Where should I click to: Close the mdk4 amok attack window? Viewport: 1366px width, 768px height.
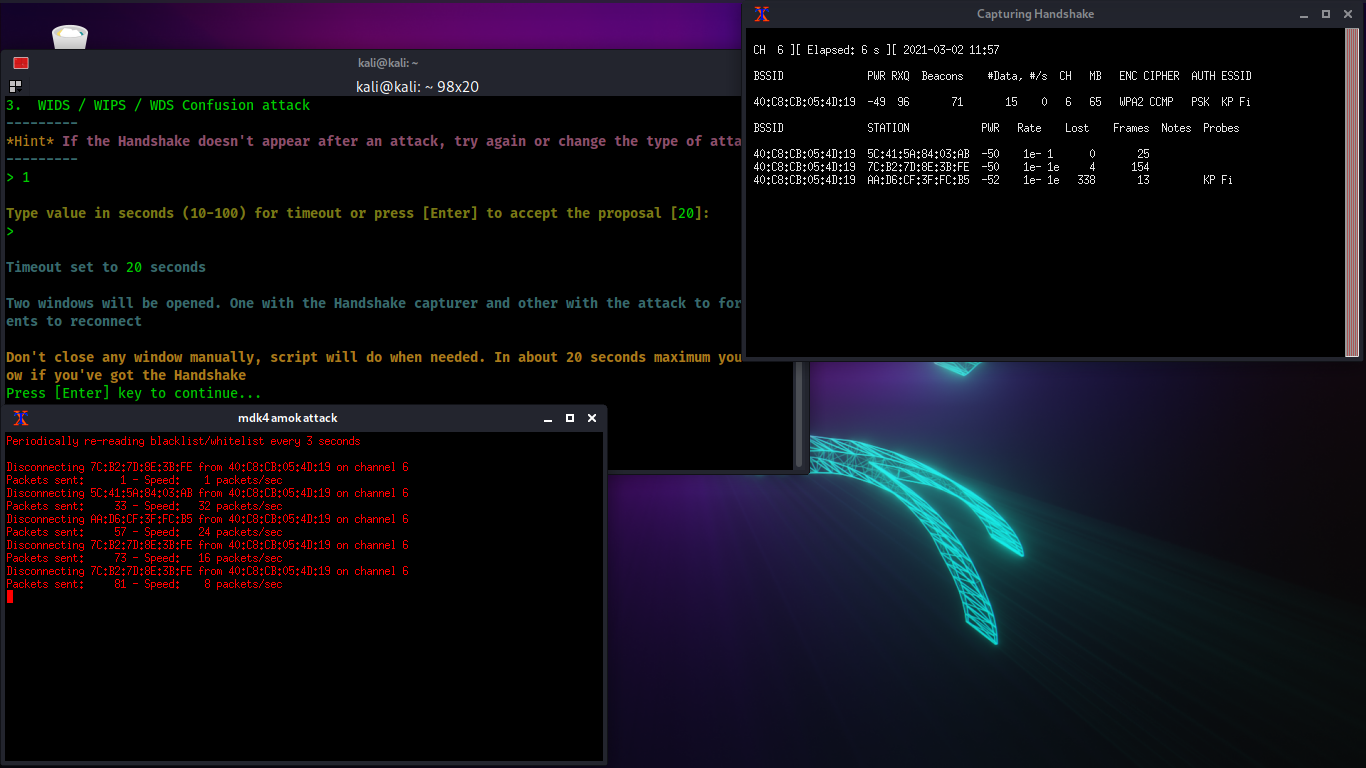point(592,418)
